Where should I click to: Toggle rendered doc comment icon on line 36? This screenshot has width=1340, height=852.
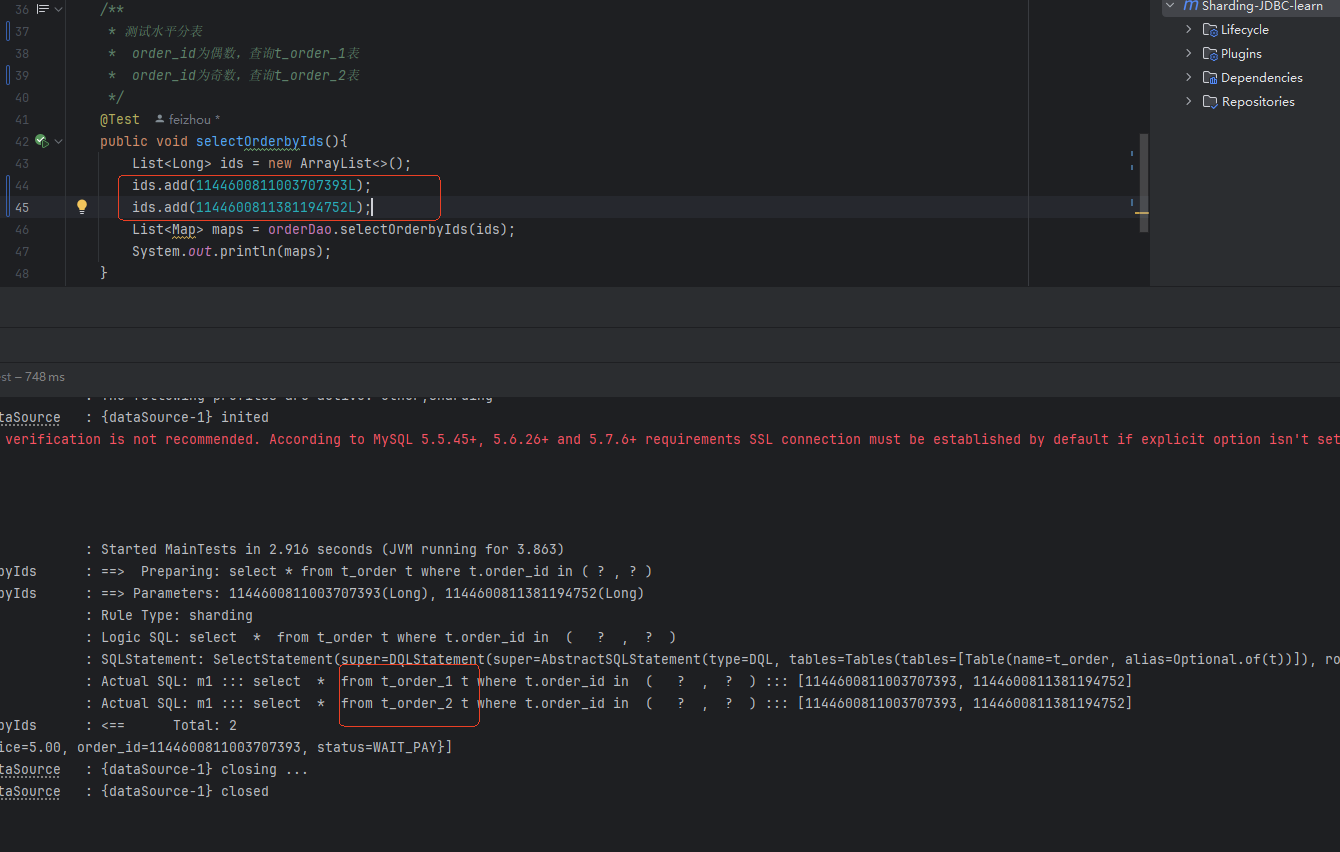pyautogui.click(x=42, y=9)
